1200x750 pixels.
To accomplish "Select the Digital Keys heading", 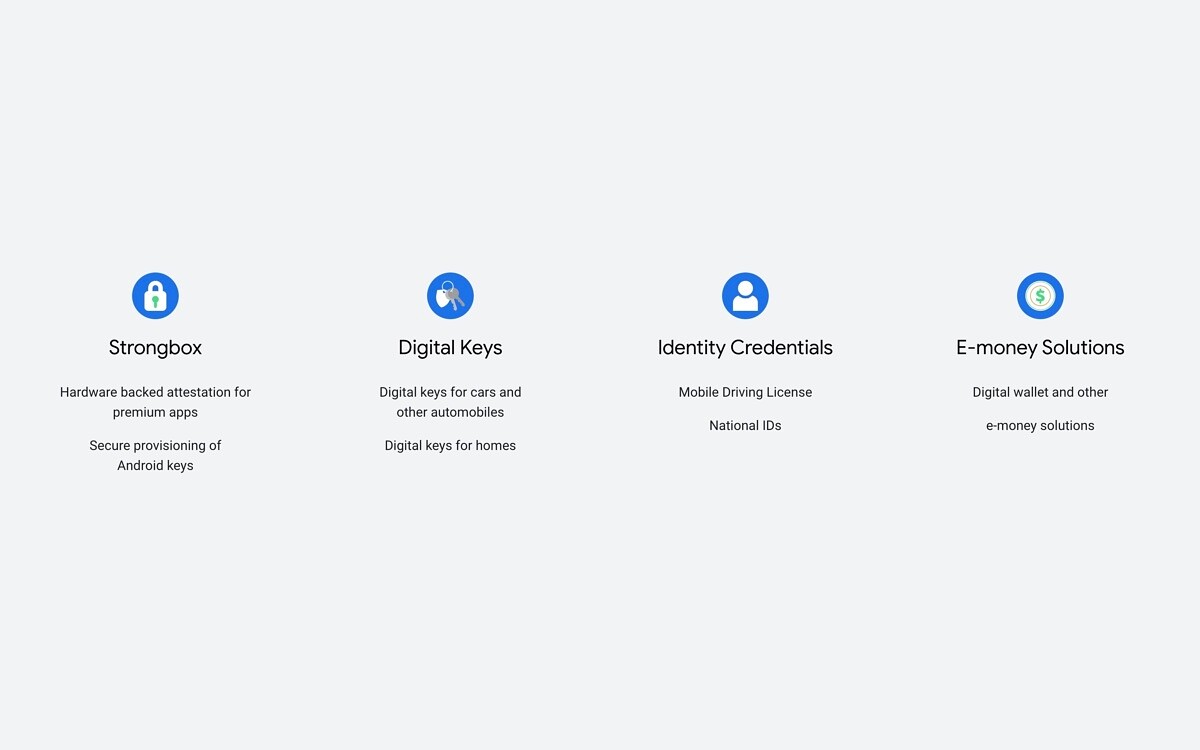I will tap(450, 348).
